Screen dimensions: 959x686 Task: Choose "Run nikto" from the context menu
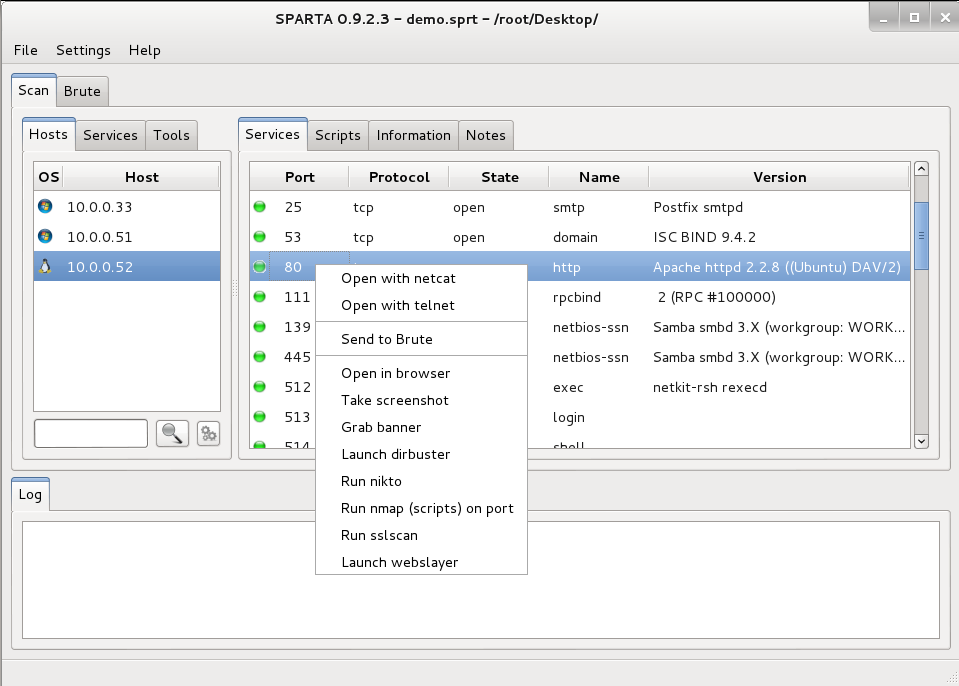pyautogui.click(x=371, y=481)
